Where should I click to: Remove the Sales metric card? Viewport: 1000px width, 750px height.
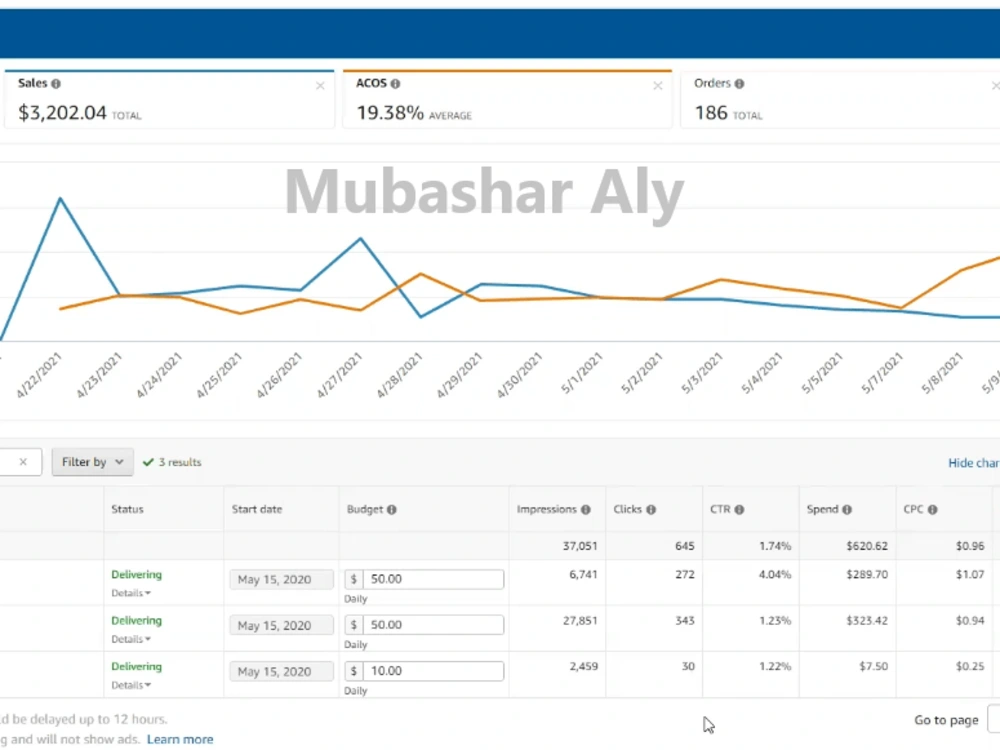320,85
